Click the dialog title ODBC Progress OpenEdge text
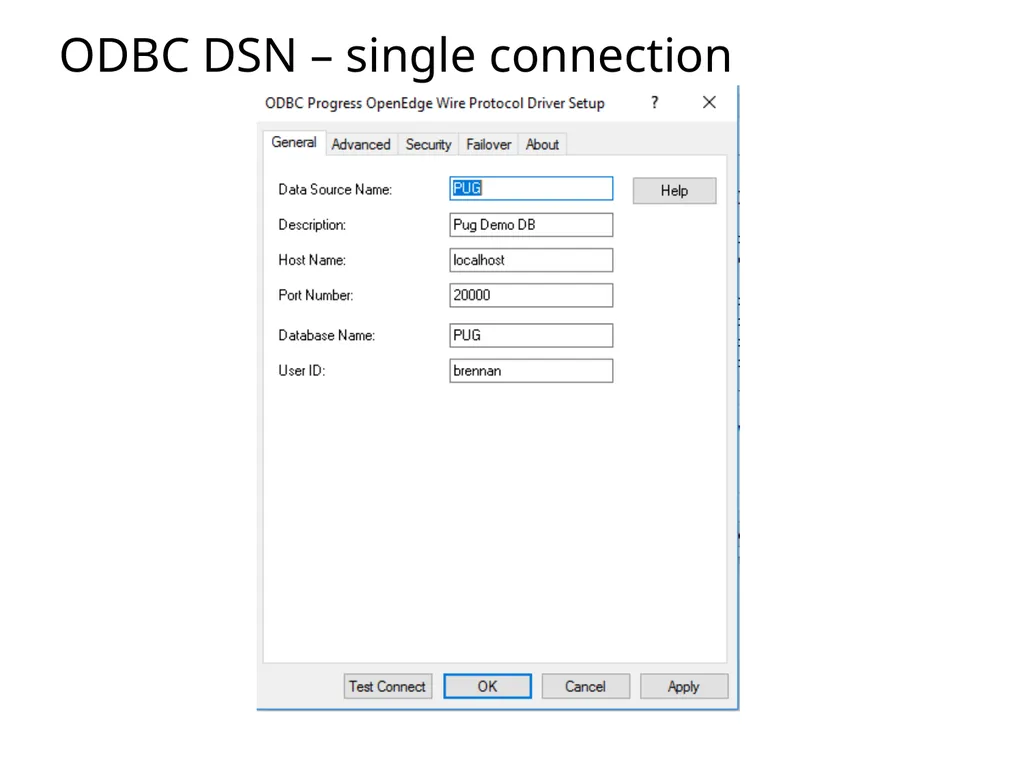1024x768 pixels. coord(435,103)
